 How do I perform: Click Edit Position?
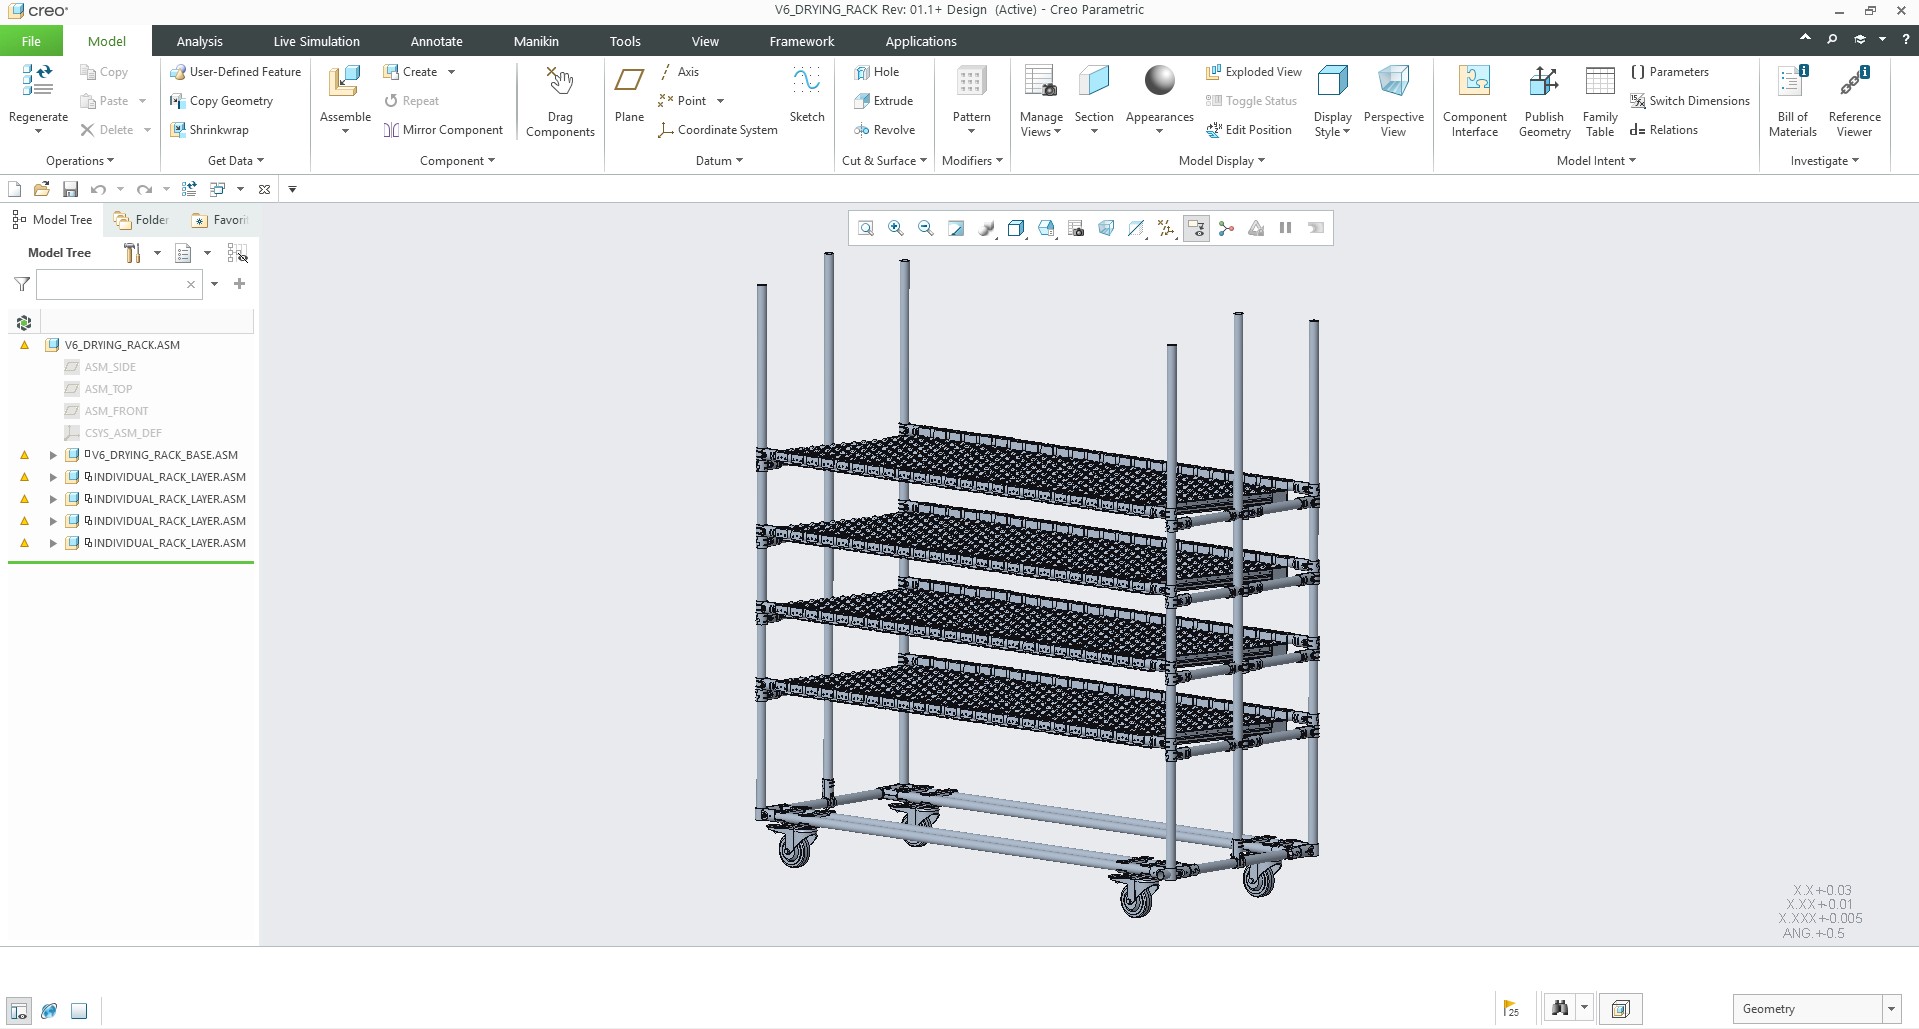pyautogui.click(x=1249, y=130)
